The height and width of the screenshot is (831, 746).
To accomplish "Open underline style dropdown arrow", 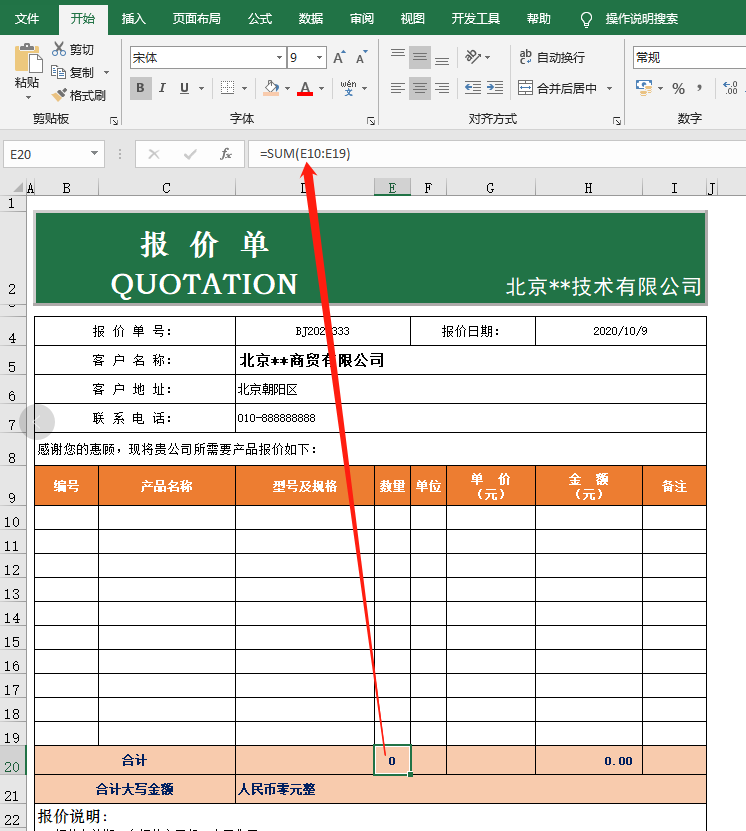I will (x=201, y=88).
